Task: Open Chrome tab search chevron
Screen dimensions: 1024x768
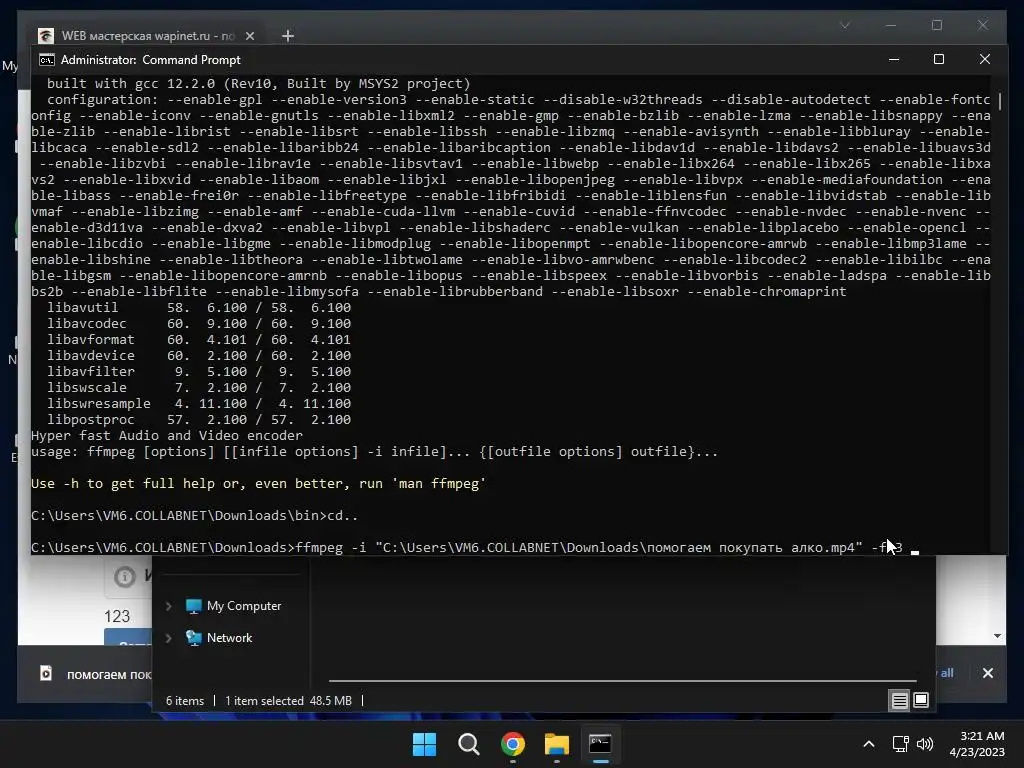Action: coord(844,25)
